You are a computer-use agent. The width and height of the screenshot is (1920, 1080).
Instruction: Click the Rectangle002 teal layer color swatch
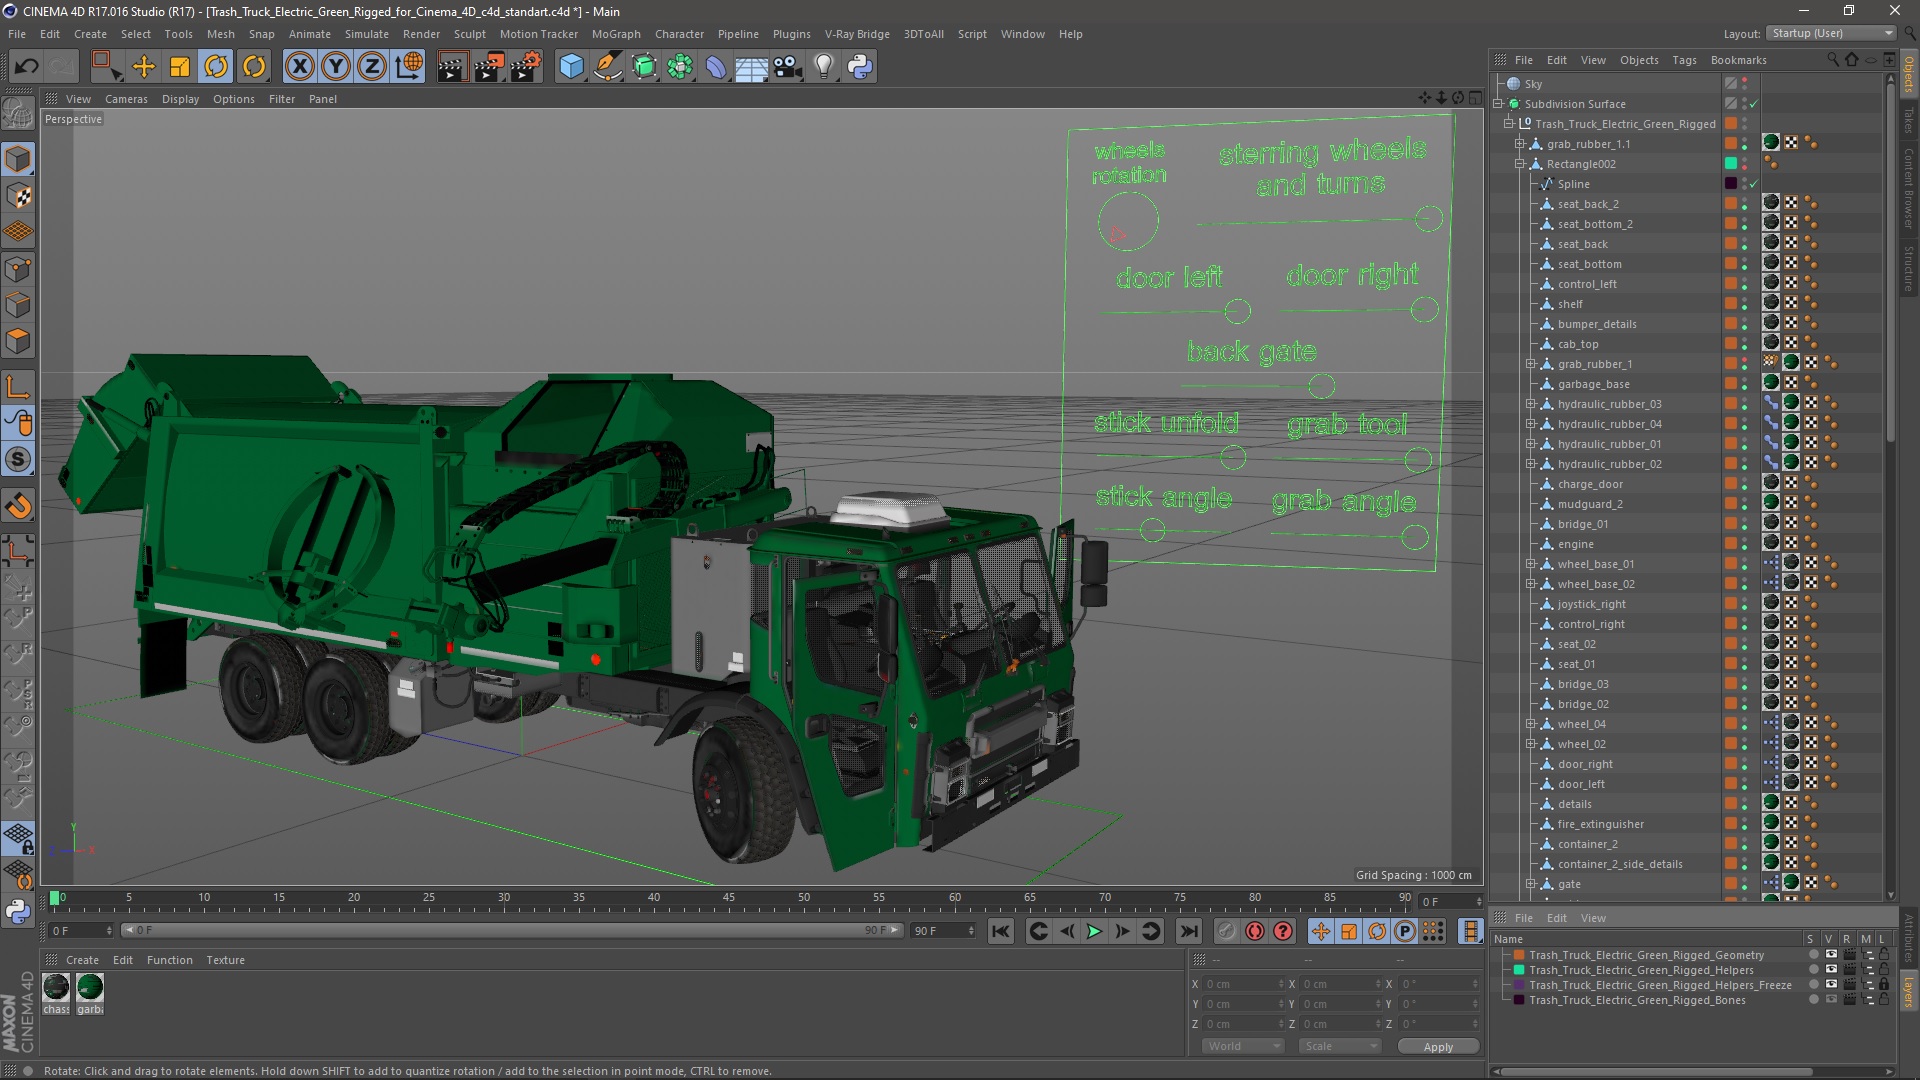point(1731,164)
